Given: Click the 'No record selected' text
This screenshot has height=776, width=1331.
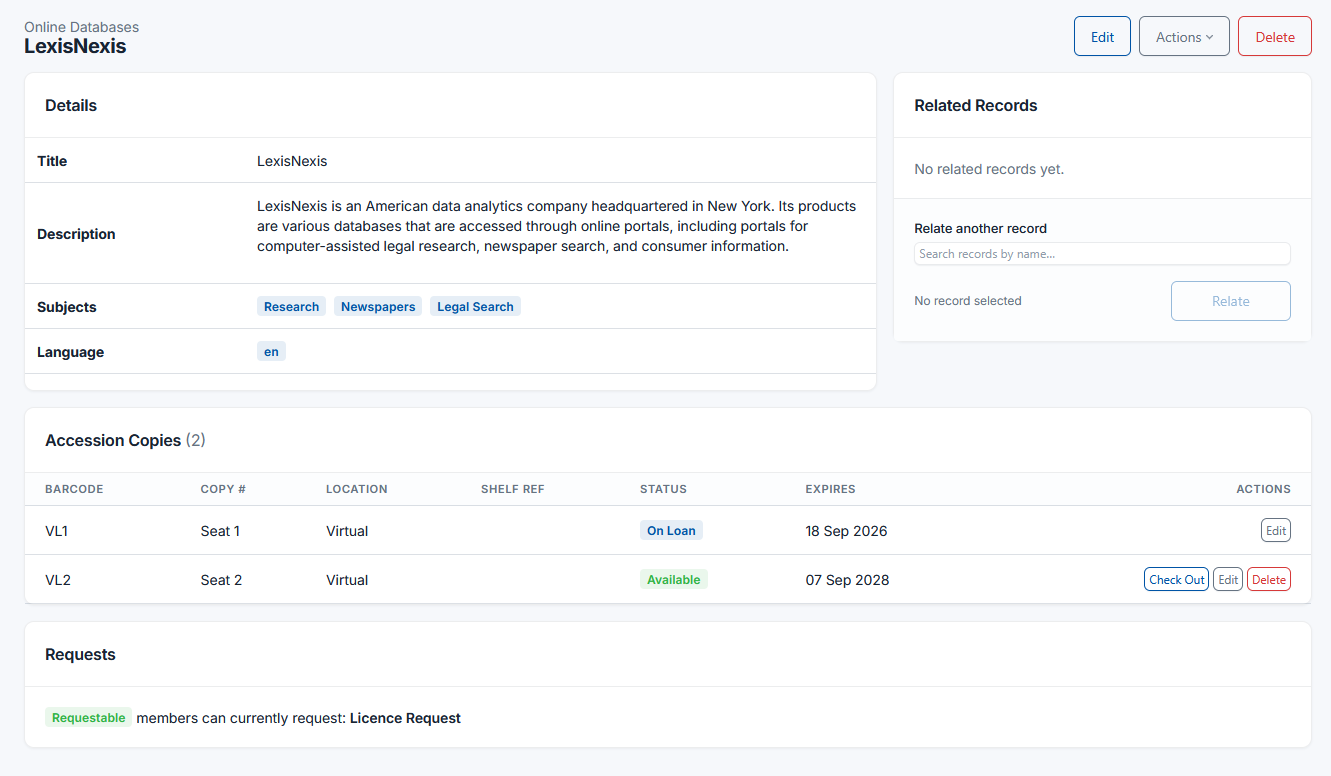Looking at the screenshot, I should pyautogui.click(x=968, y=301).
